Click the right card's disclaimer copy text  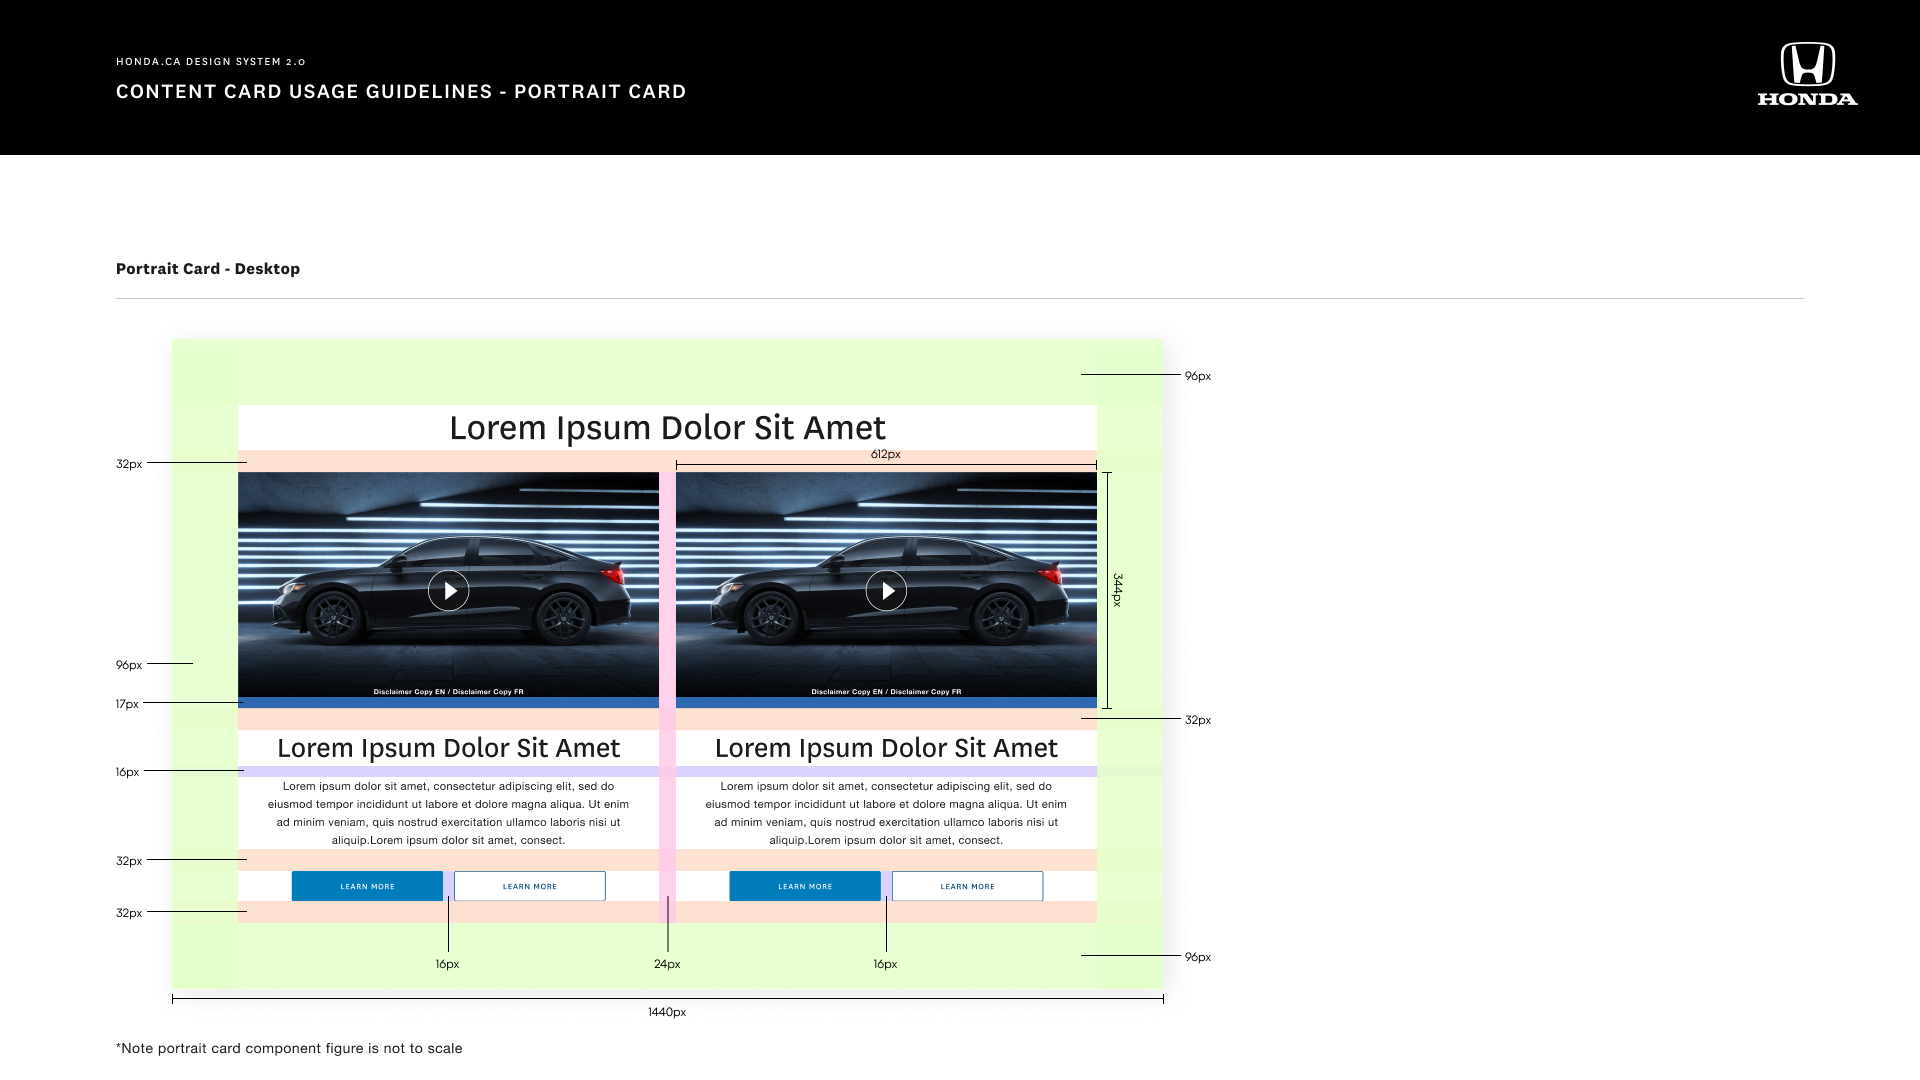pos(886,691)
